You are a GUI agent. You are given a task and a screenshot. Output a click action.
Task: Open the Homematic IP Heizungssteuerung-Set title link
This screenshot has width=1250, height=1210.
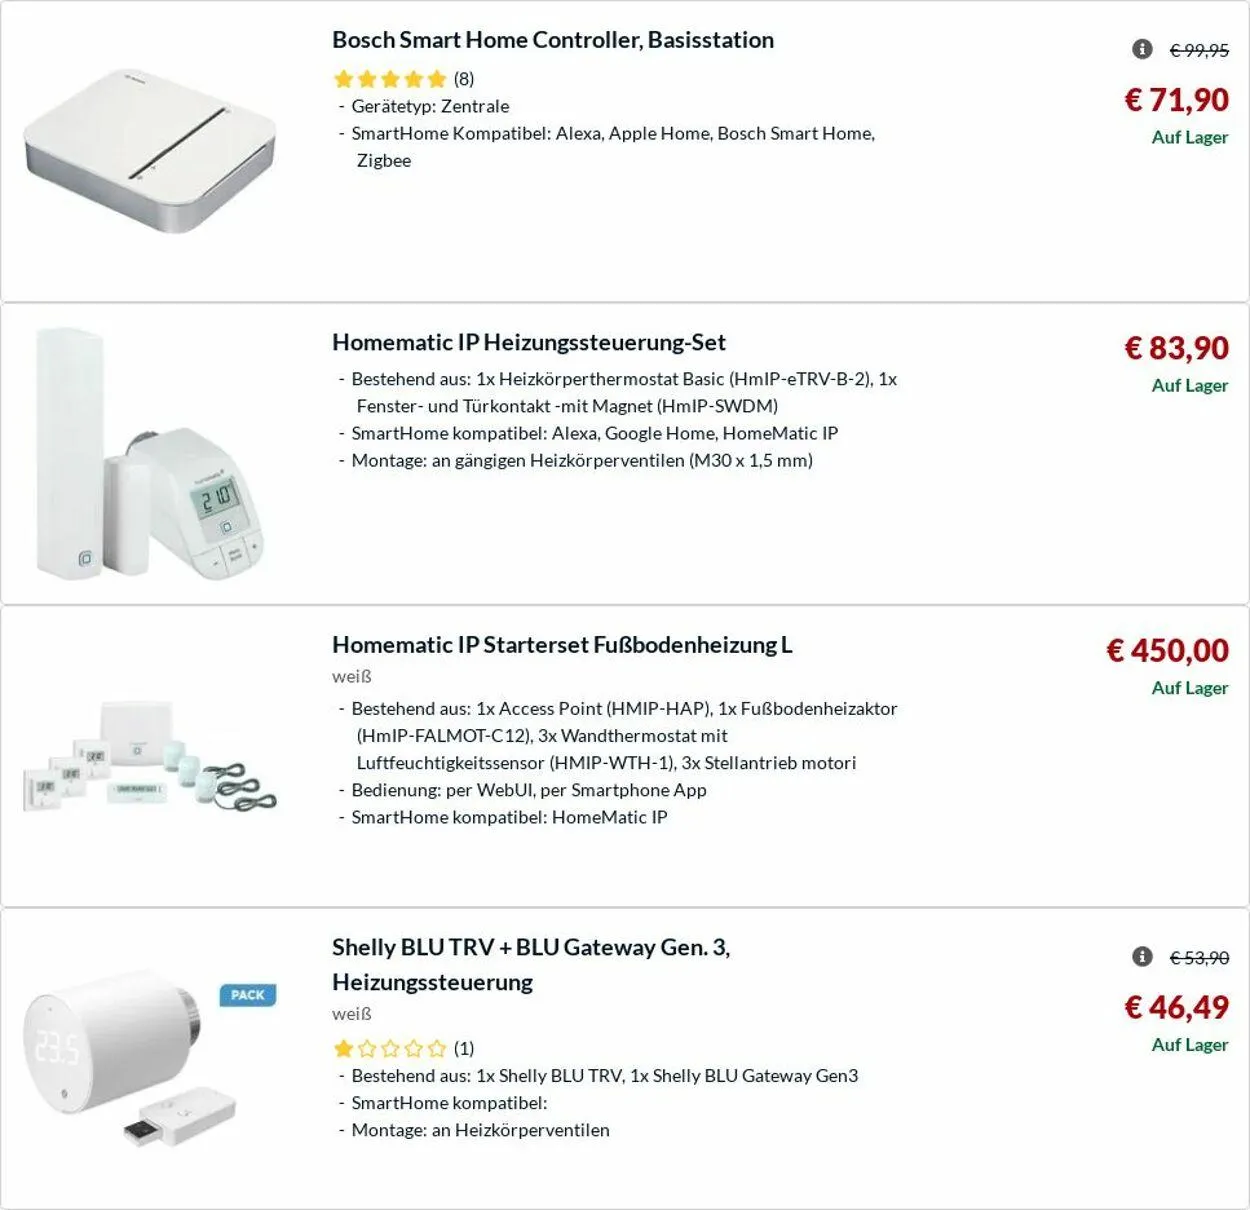tap(529, 342)
